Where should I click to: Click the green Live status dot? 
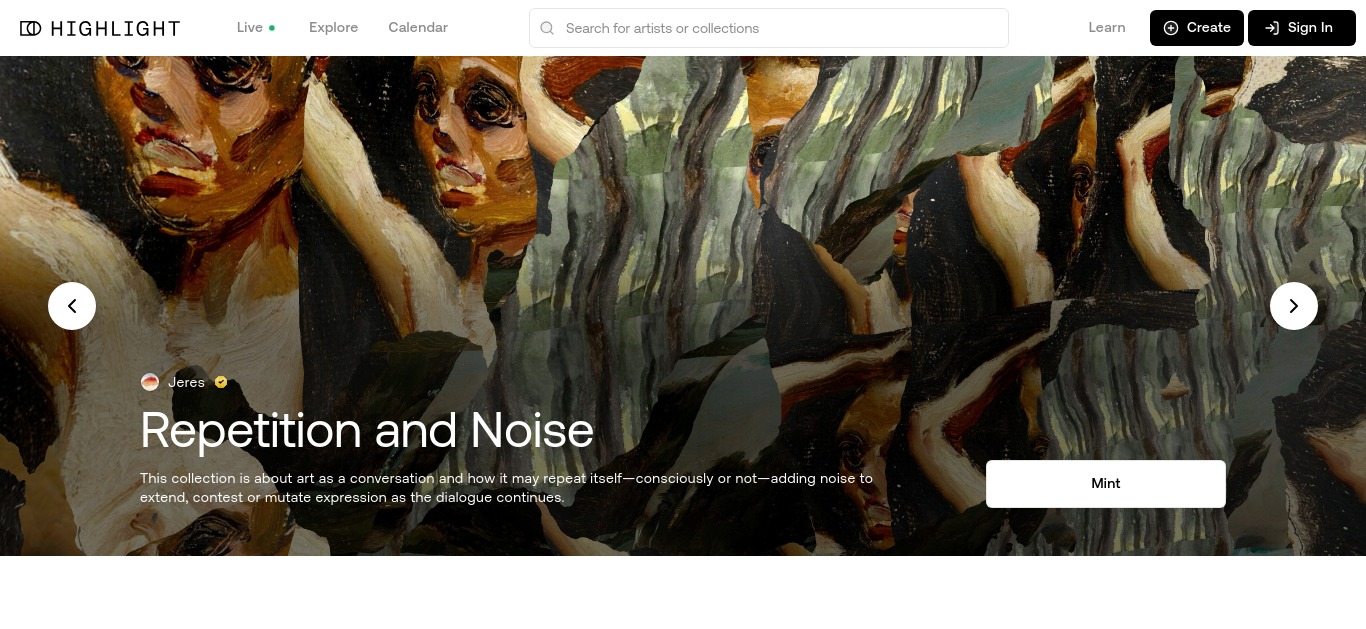point(272,28)
